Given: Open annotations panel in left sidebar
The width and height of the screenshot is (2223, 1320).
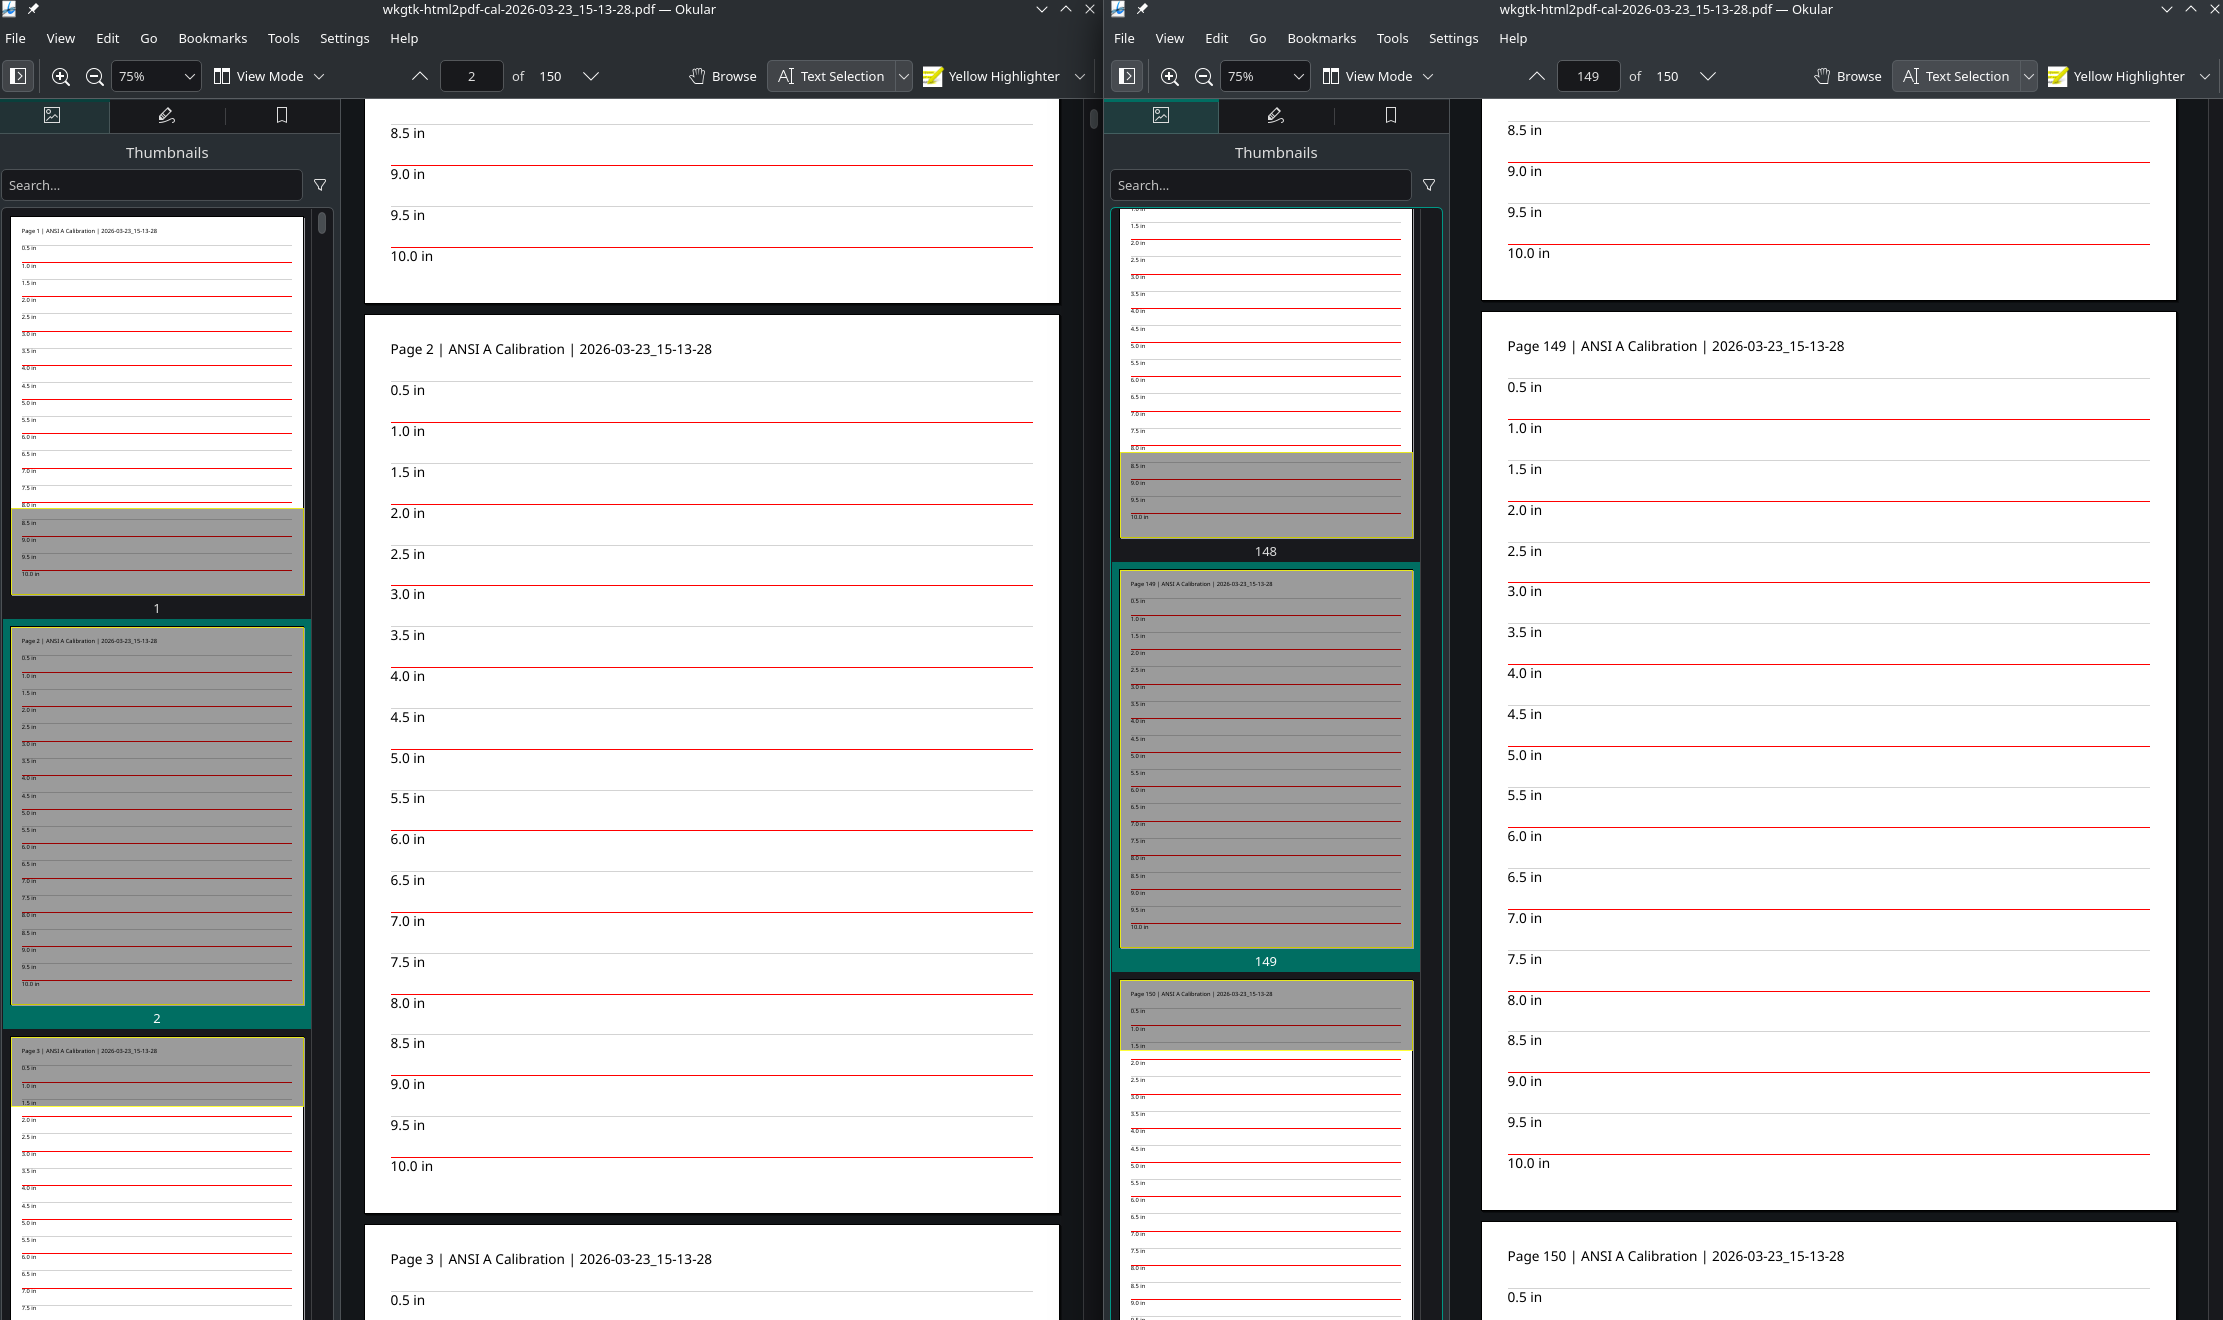Looking at the screenshot, I should pyautogui.click(x=167, y=116).
